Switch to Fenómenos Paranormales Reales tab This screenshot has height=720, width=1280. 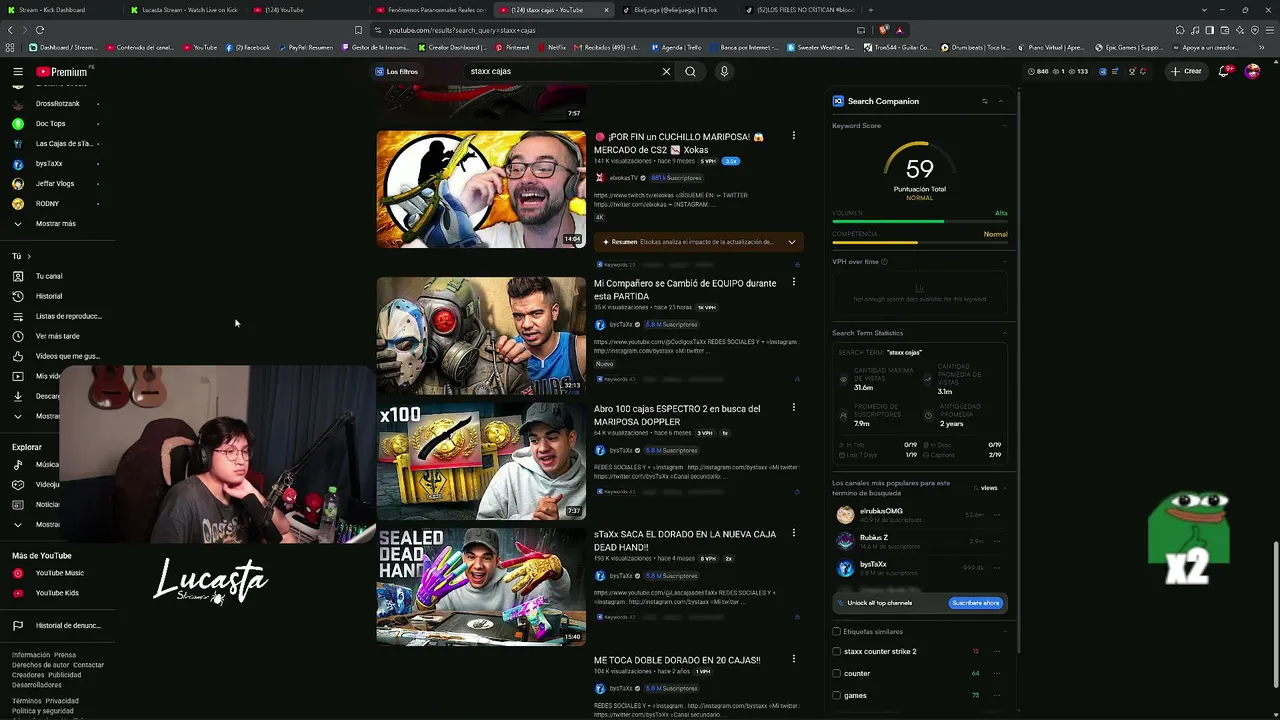point(430,10)
